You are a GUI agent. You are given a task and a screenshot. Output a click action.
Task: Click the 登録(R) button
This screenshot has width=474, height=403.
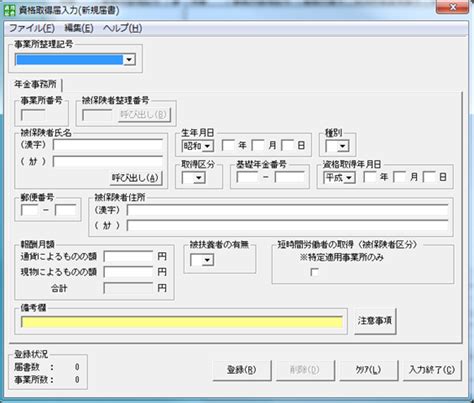coord(242,370)
